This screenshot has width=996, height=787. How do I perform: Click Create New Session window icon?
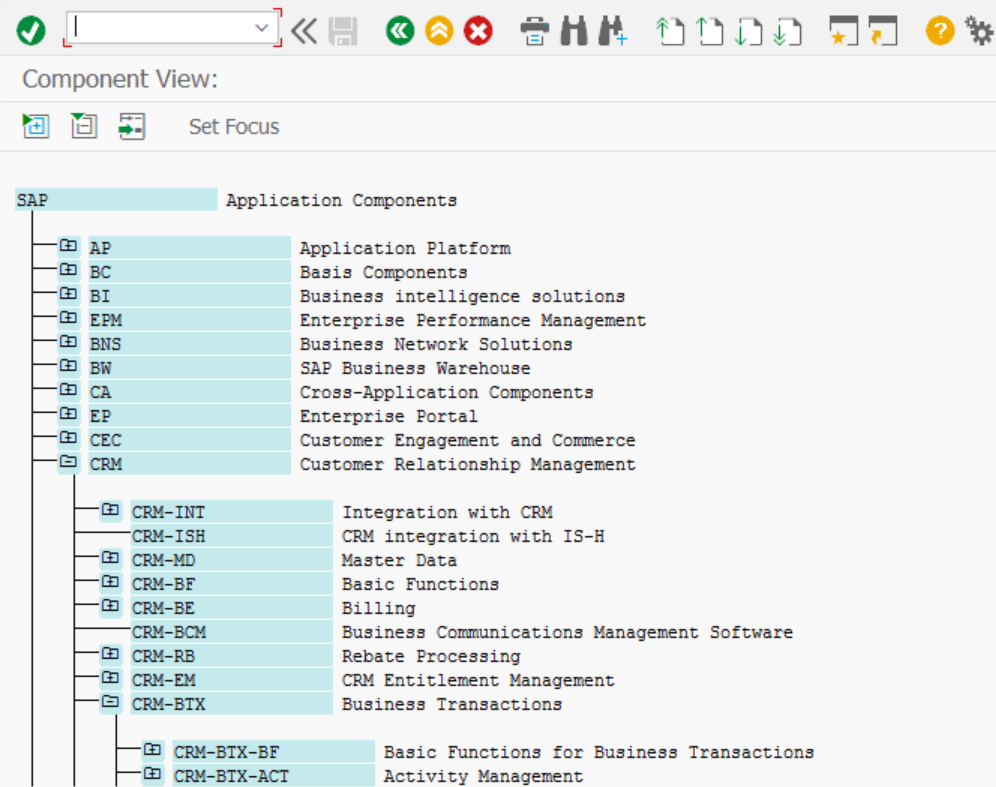tap(844, 30)
